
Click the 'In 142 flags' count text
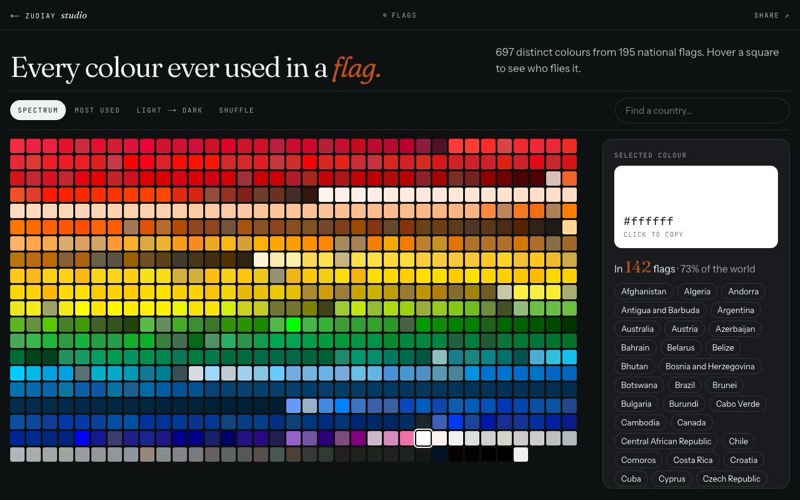click(x=644, y=268)
